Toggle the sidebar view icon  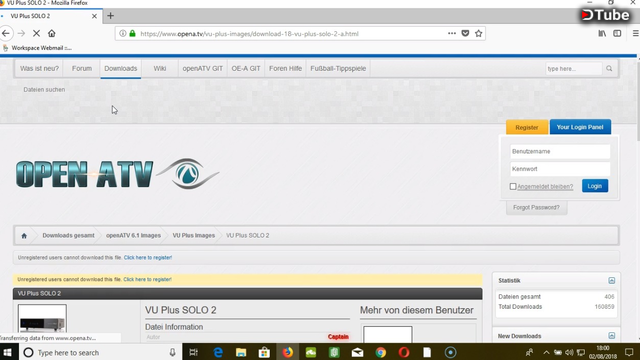[x=617, y=33]
